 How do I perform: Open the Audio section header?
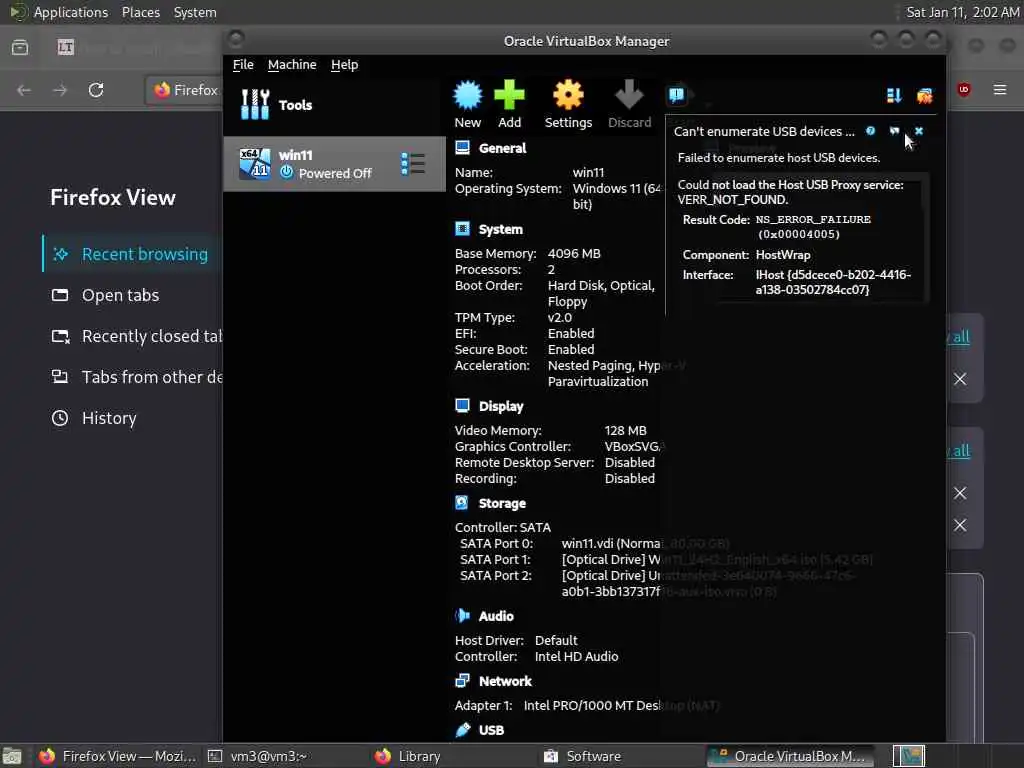pyautogui.click(x=496, y=616)
